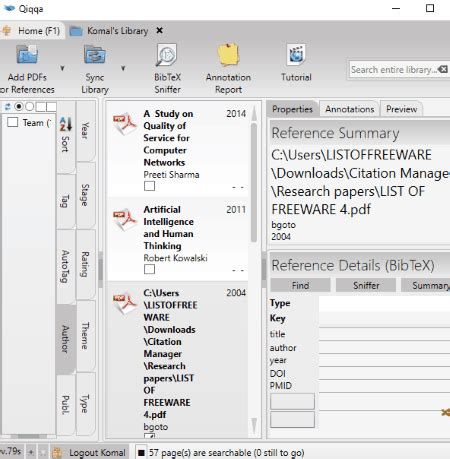
Task: Select the Year filter tab
Action: (86, 131)
